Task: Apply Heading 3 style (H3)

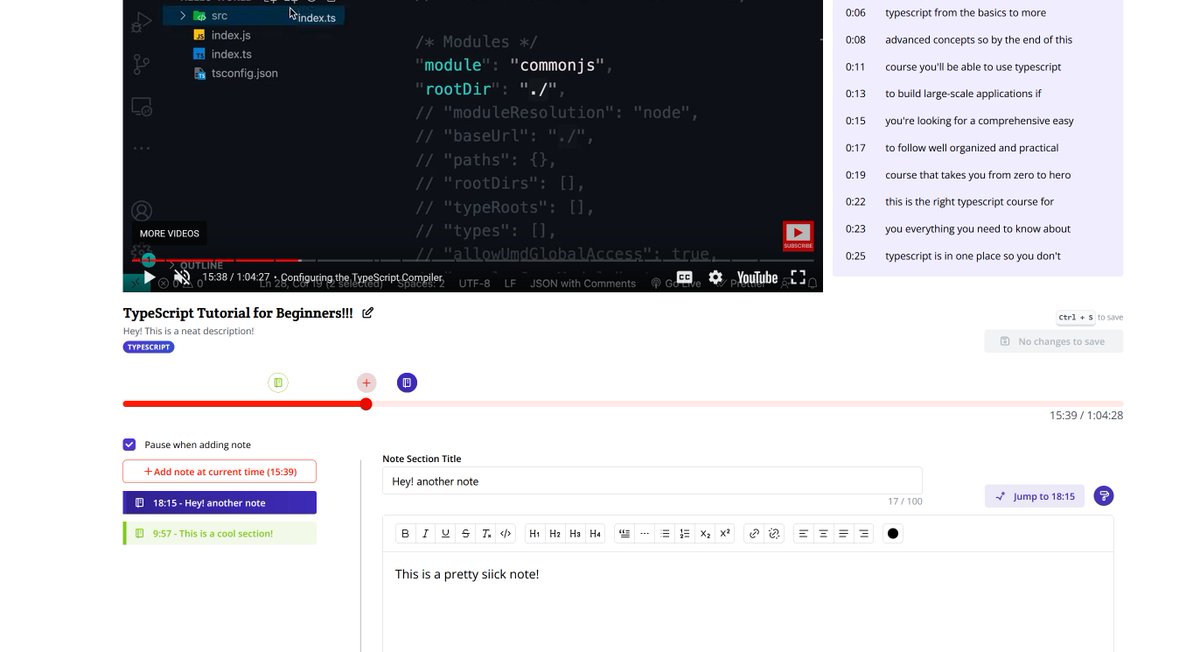Action: (575, 534)
